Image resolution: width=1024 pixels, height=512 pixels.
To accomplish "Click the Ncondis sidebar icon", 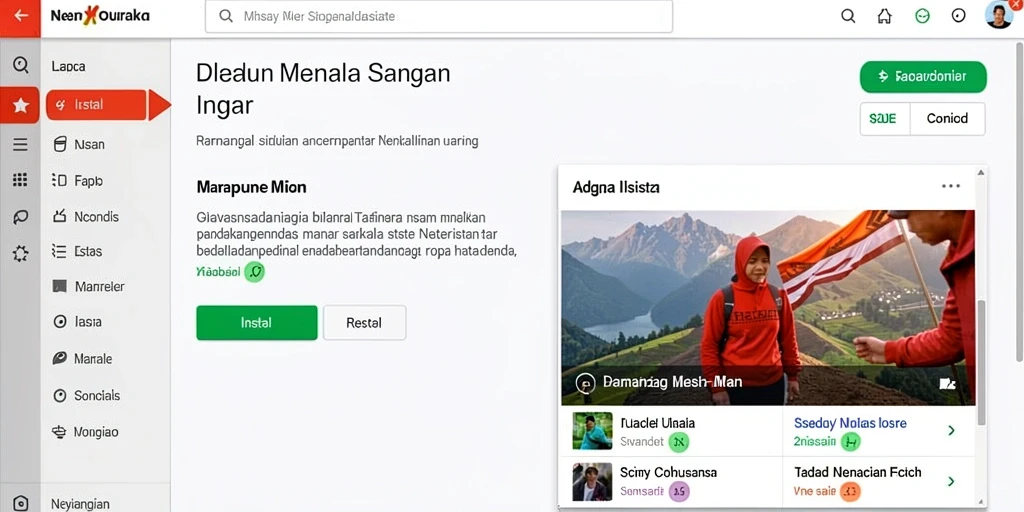I will tap(60, 216).
